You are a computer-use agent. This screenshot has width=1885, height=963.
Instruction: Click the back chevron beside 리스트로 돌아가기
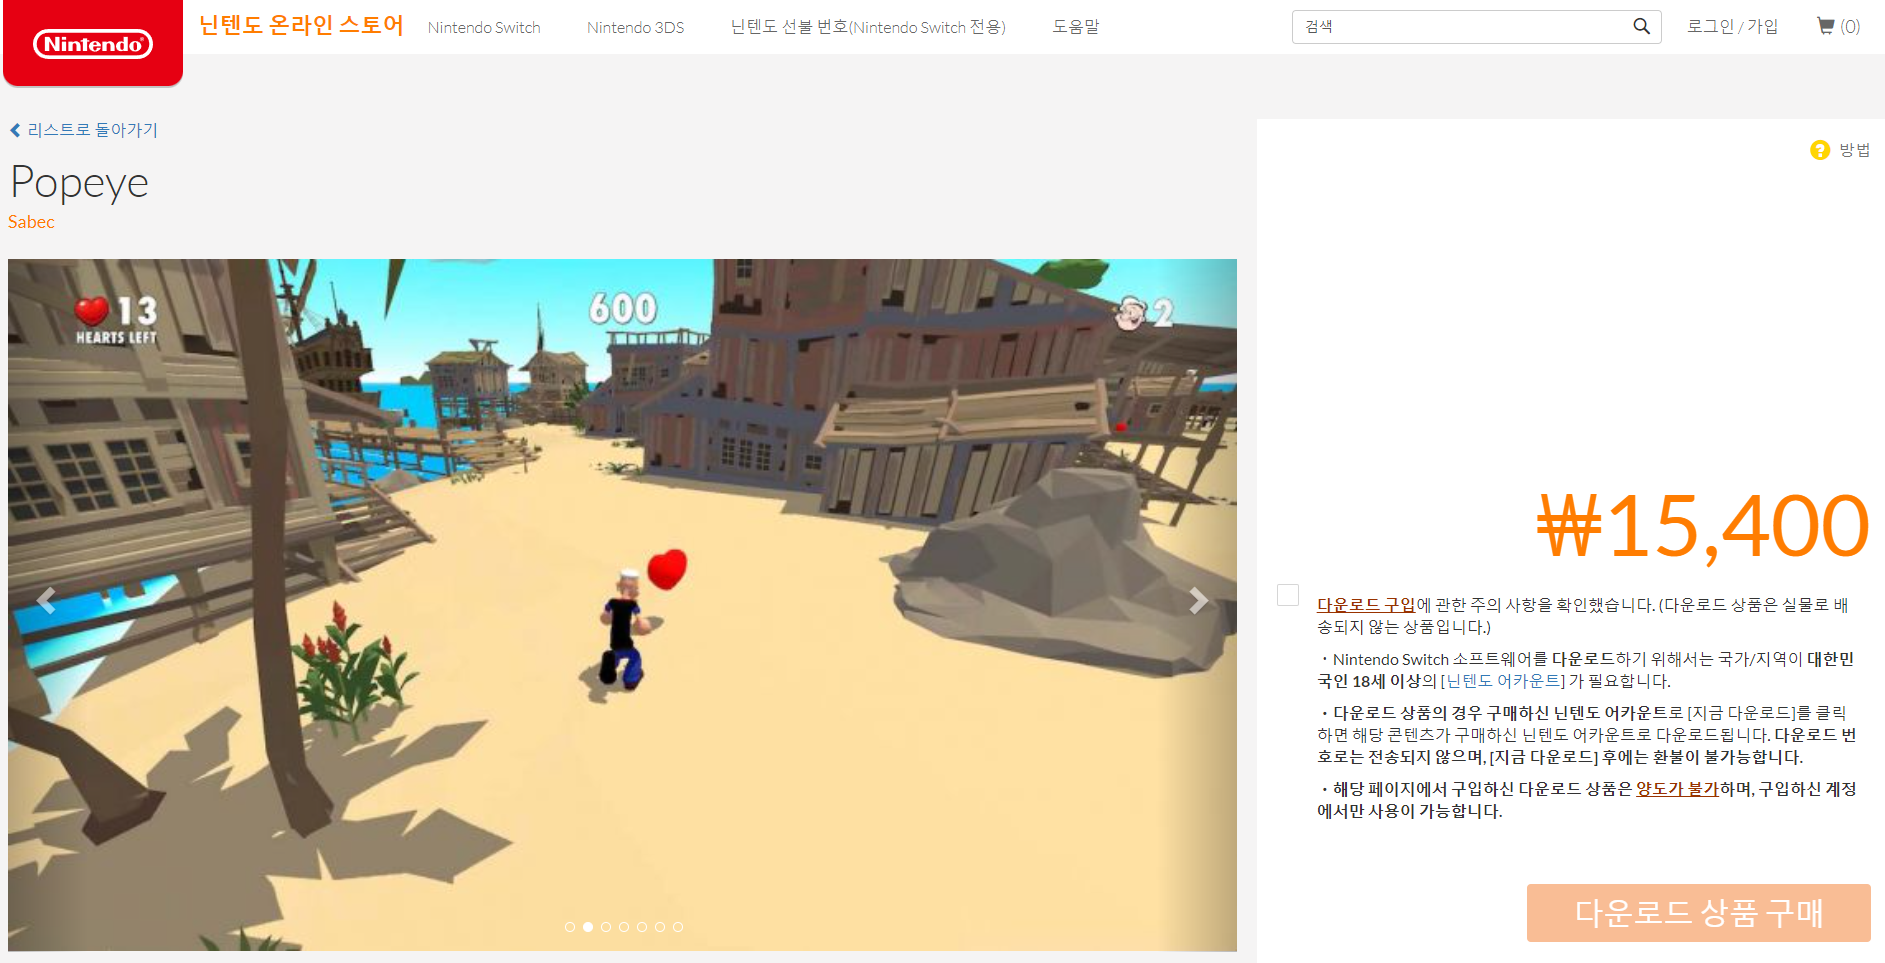(15, 130)
